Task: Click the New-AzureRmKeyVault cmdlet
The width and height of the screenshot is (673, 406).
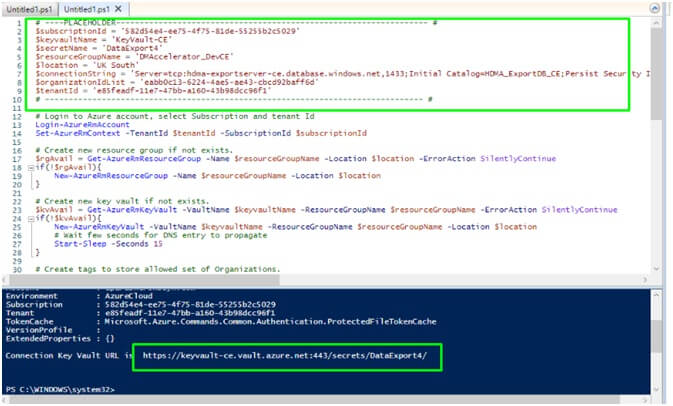Action: click(99, 227)
